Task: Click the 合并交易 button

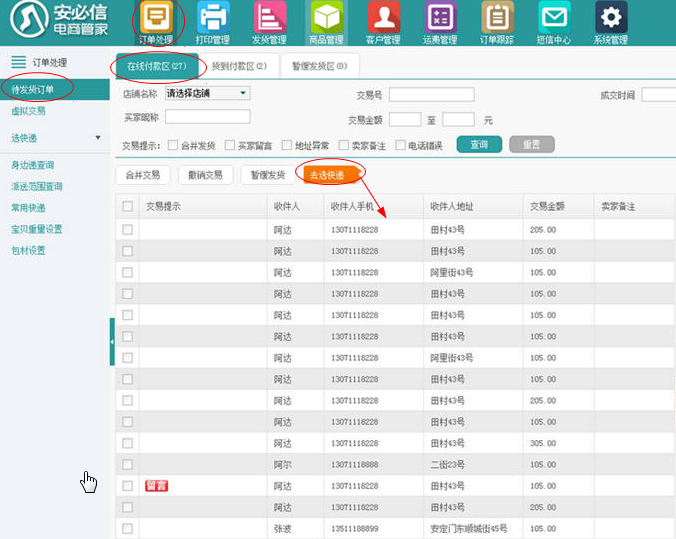Action: 143,175
